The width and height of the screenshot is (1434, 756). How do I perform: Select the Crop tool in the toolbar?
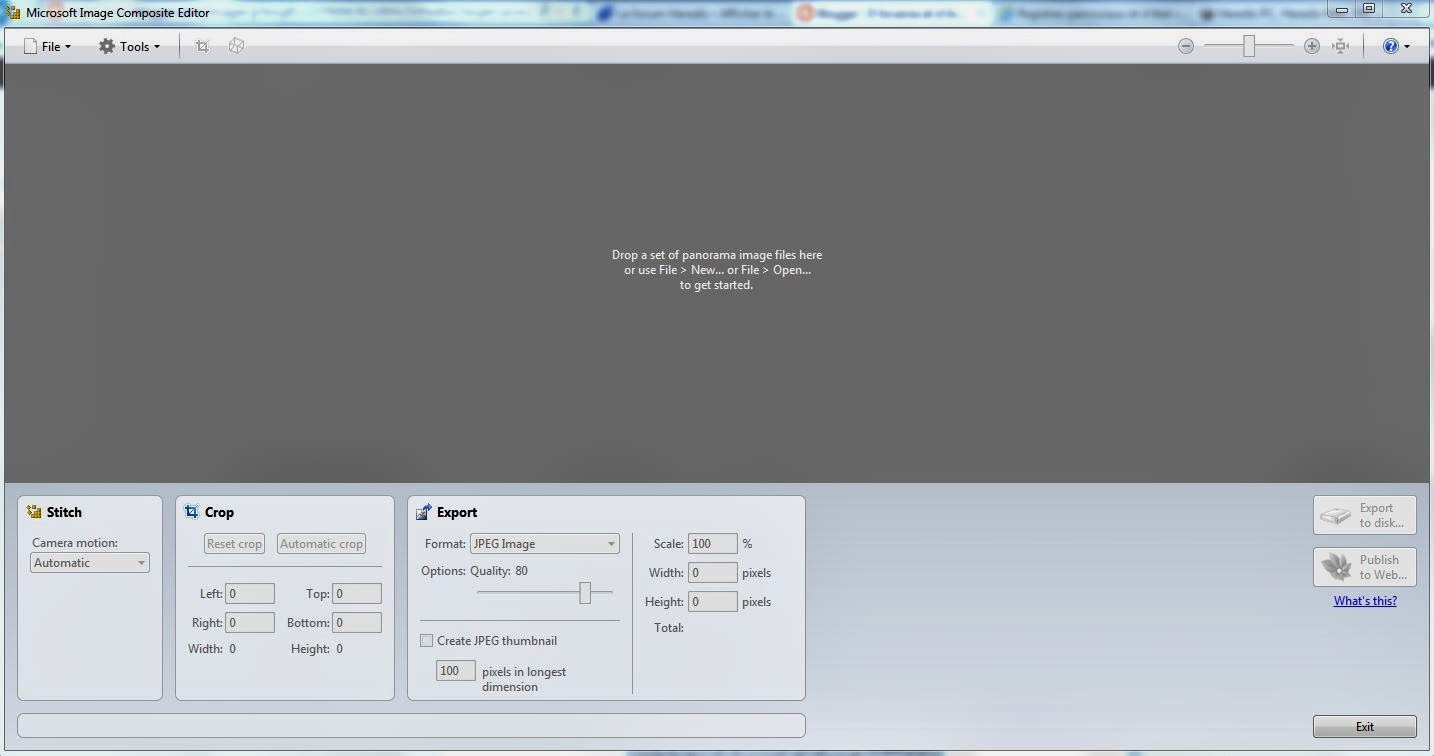(201, 45)
